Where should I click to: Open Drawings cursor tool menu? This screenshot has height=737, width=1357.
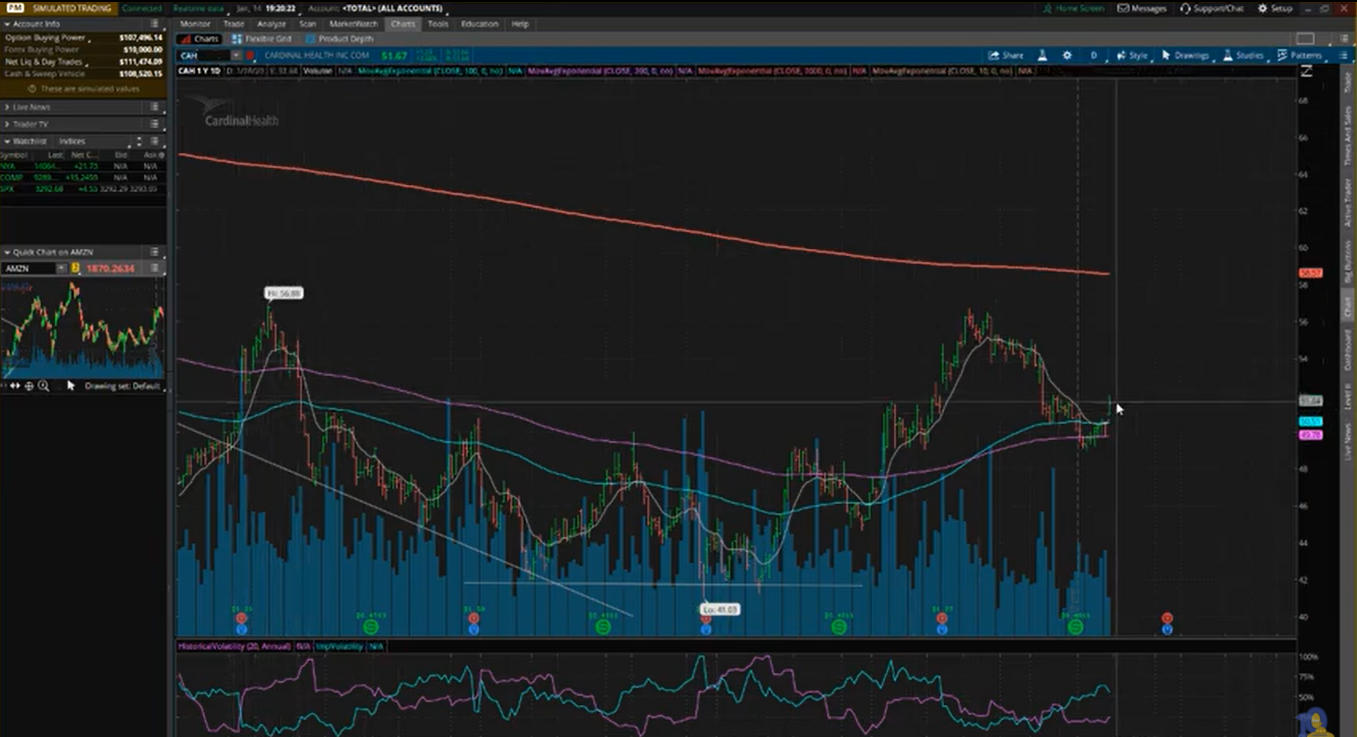click(1185, 56)
